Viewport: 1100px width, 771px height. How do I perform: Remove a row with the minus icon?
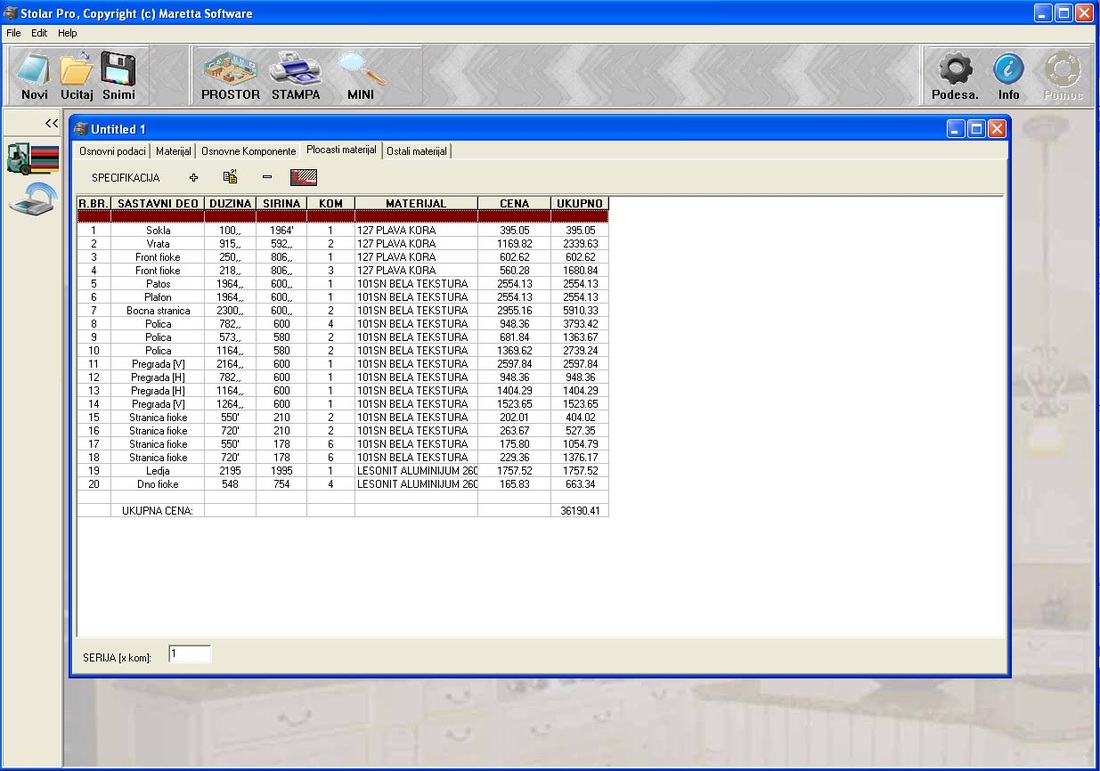(x=267, y=177)
